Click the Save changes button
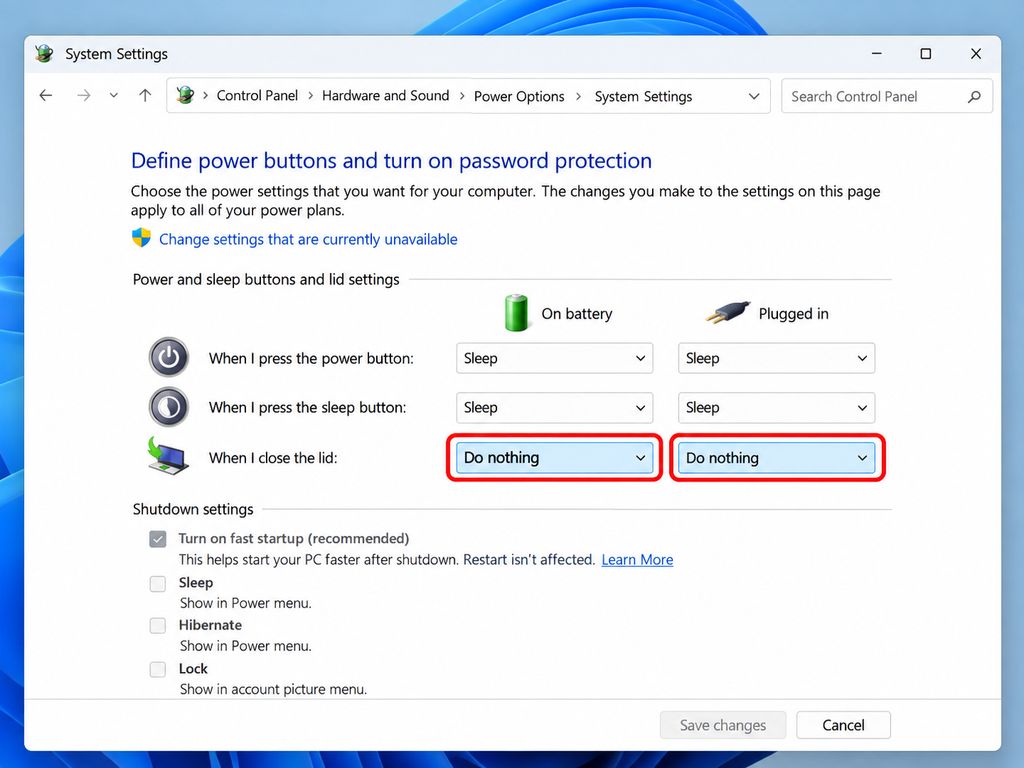Image resolution: width=1024 pixels, height=768 pixels. click(x=723, y=725)
